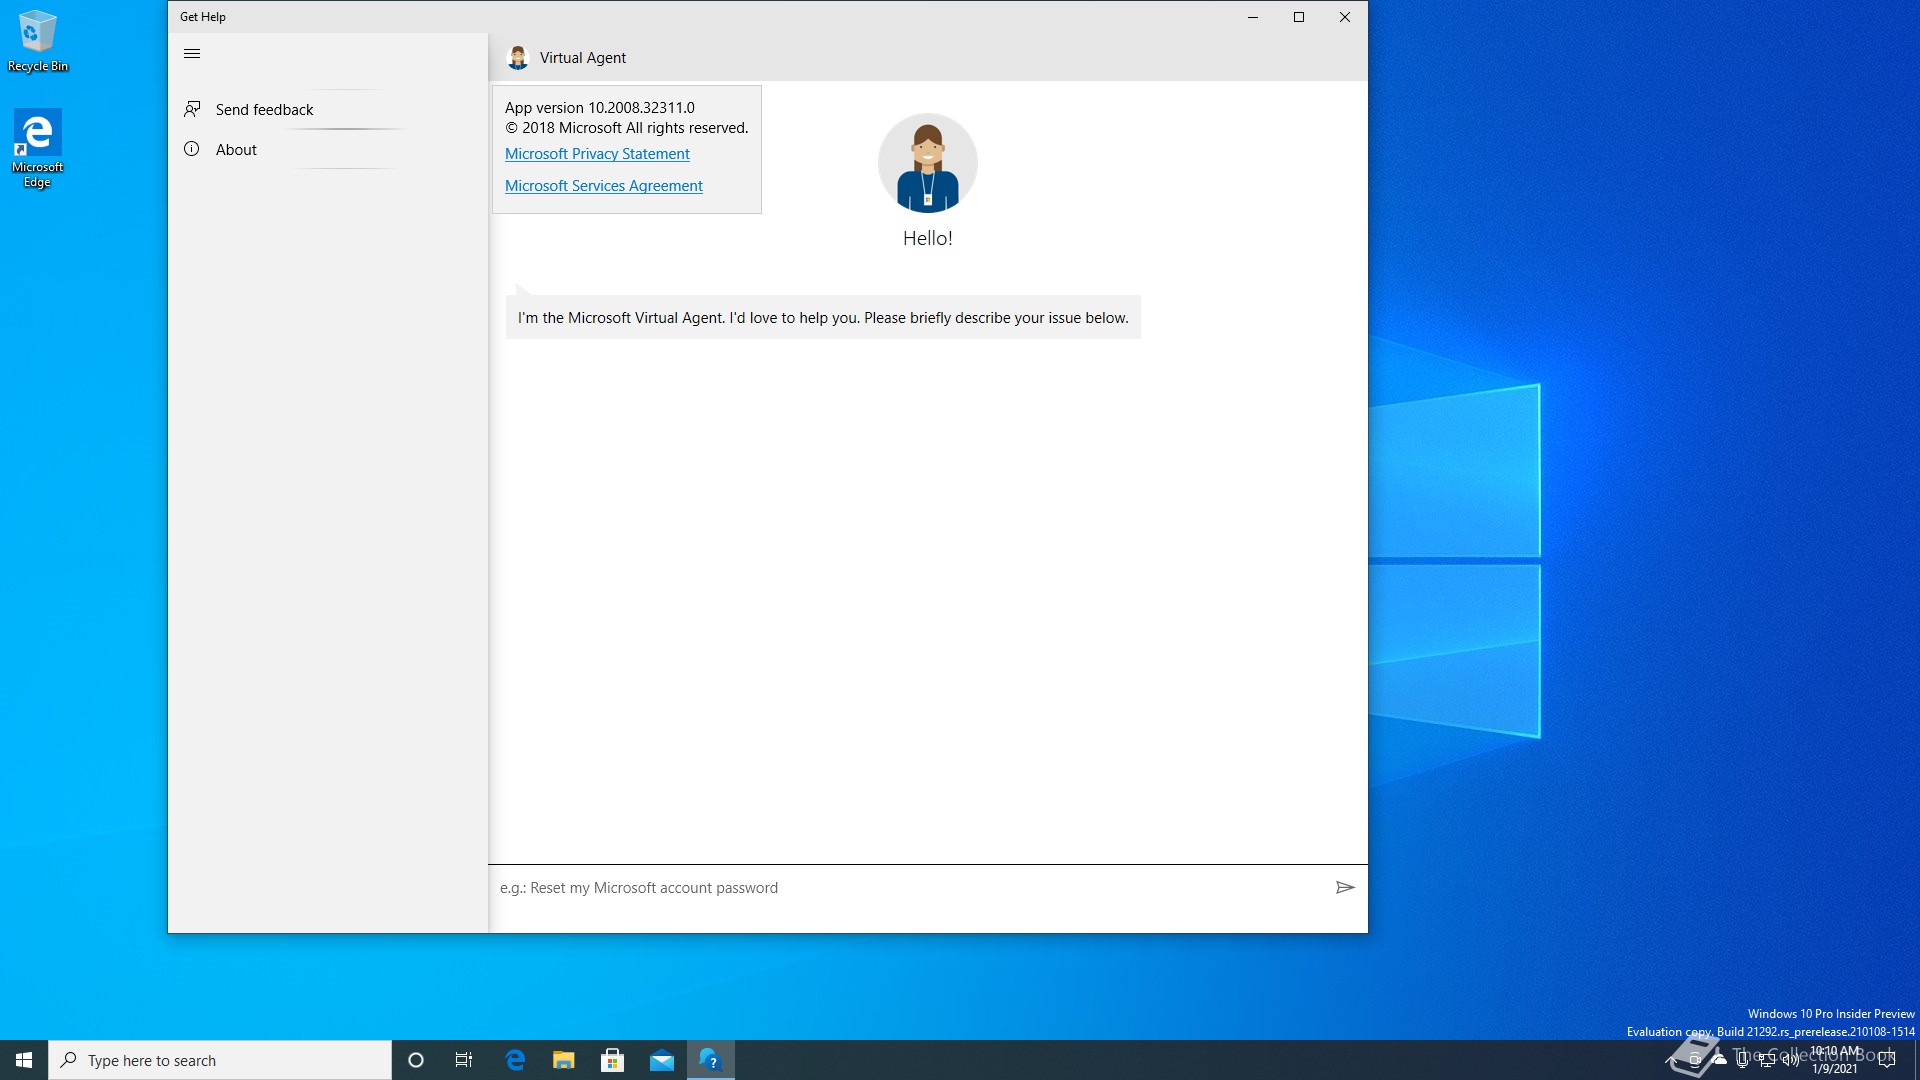
Task: Click the Get Help taskbar icon
Action: (x=711, y=1060)
